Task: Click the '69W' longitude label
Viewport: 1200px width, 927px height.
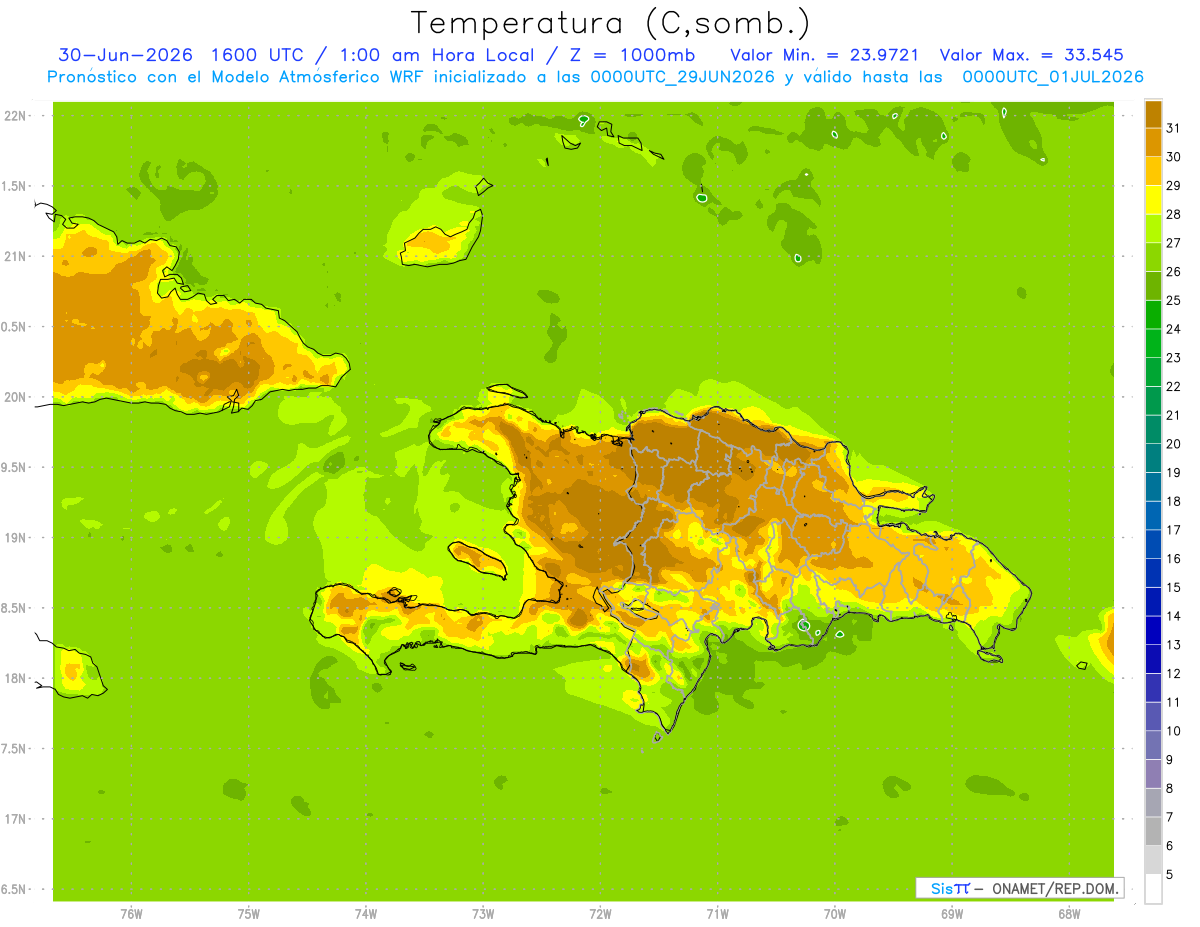Action: click(952, 914)
